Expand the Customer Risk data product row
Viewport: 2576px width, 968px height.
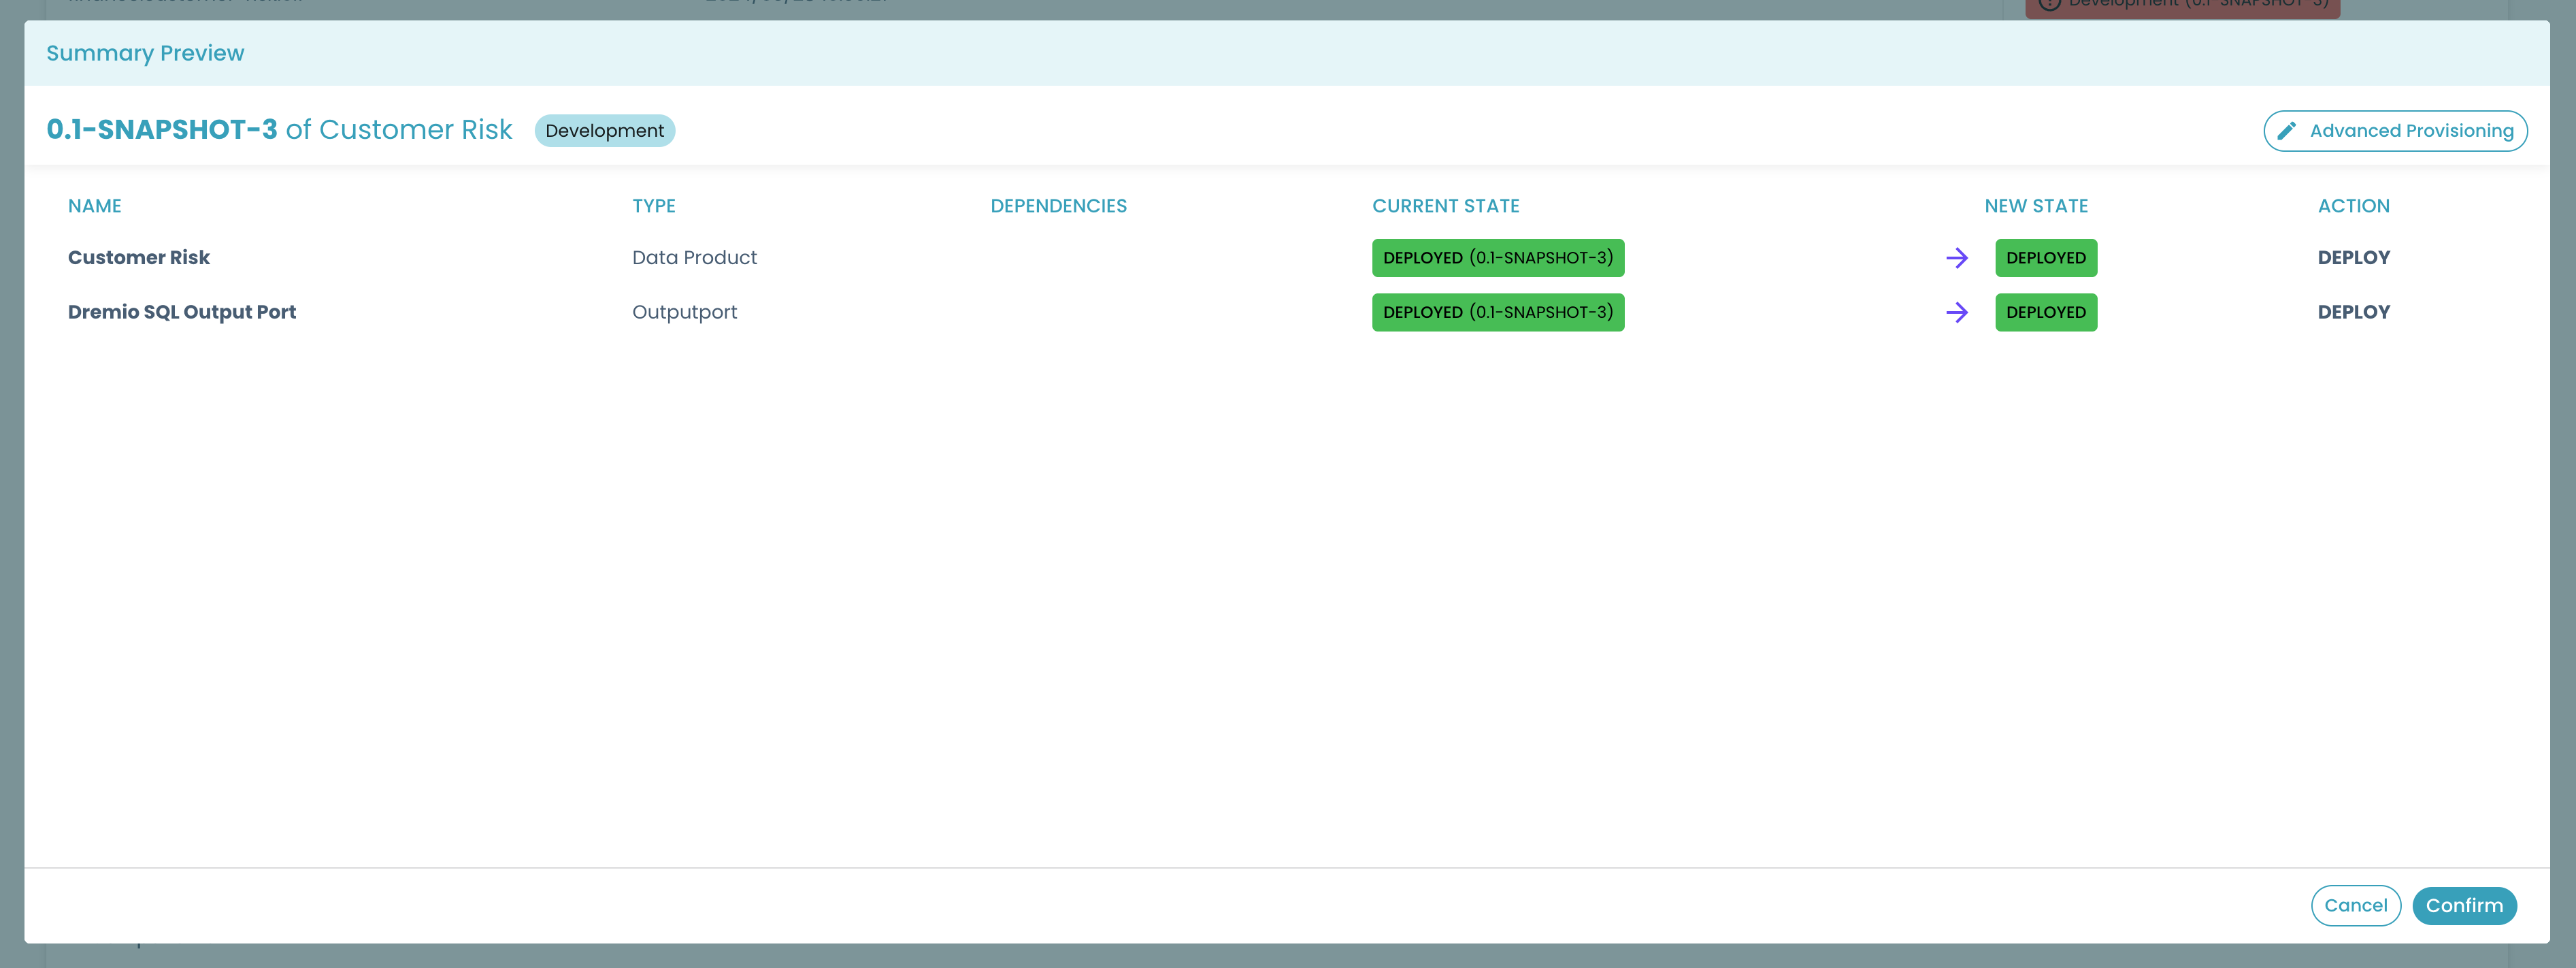coord(138,257)
